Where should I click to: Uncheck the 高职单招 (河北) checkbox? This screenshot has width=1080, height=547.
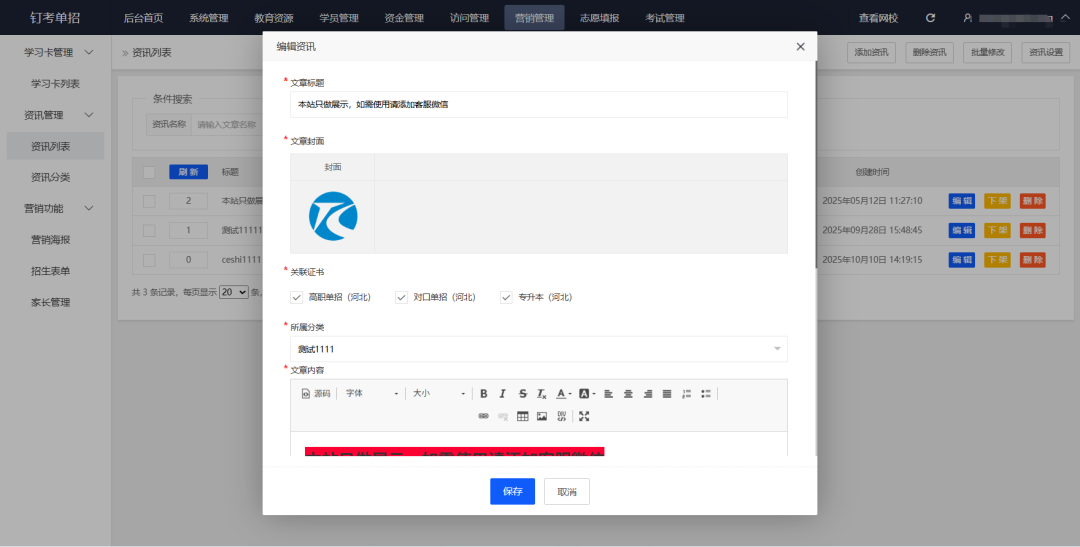tap(296, 297)
